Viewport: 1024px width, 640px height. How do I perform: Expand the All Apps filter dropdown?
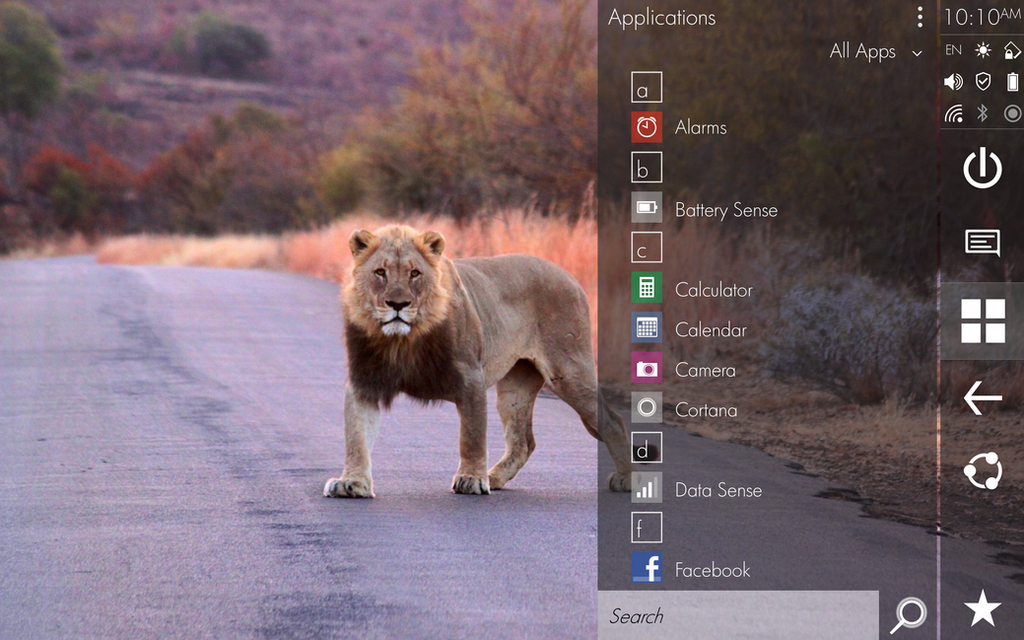pos(876,52)
